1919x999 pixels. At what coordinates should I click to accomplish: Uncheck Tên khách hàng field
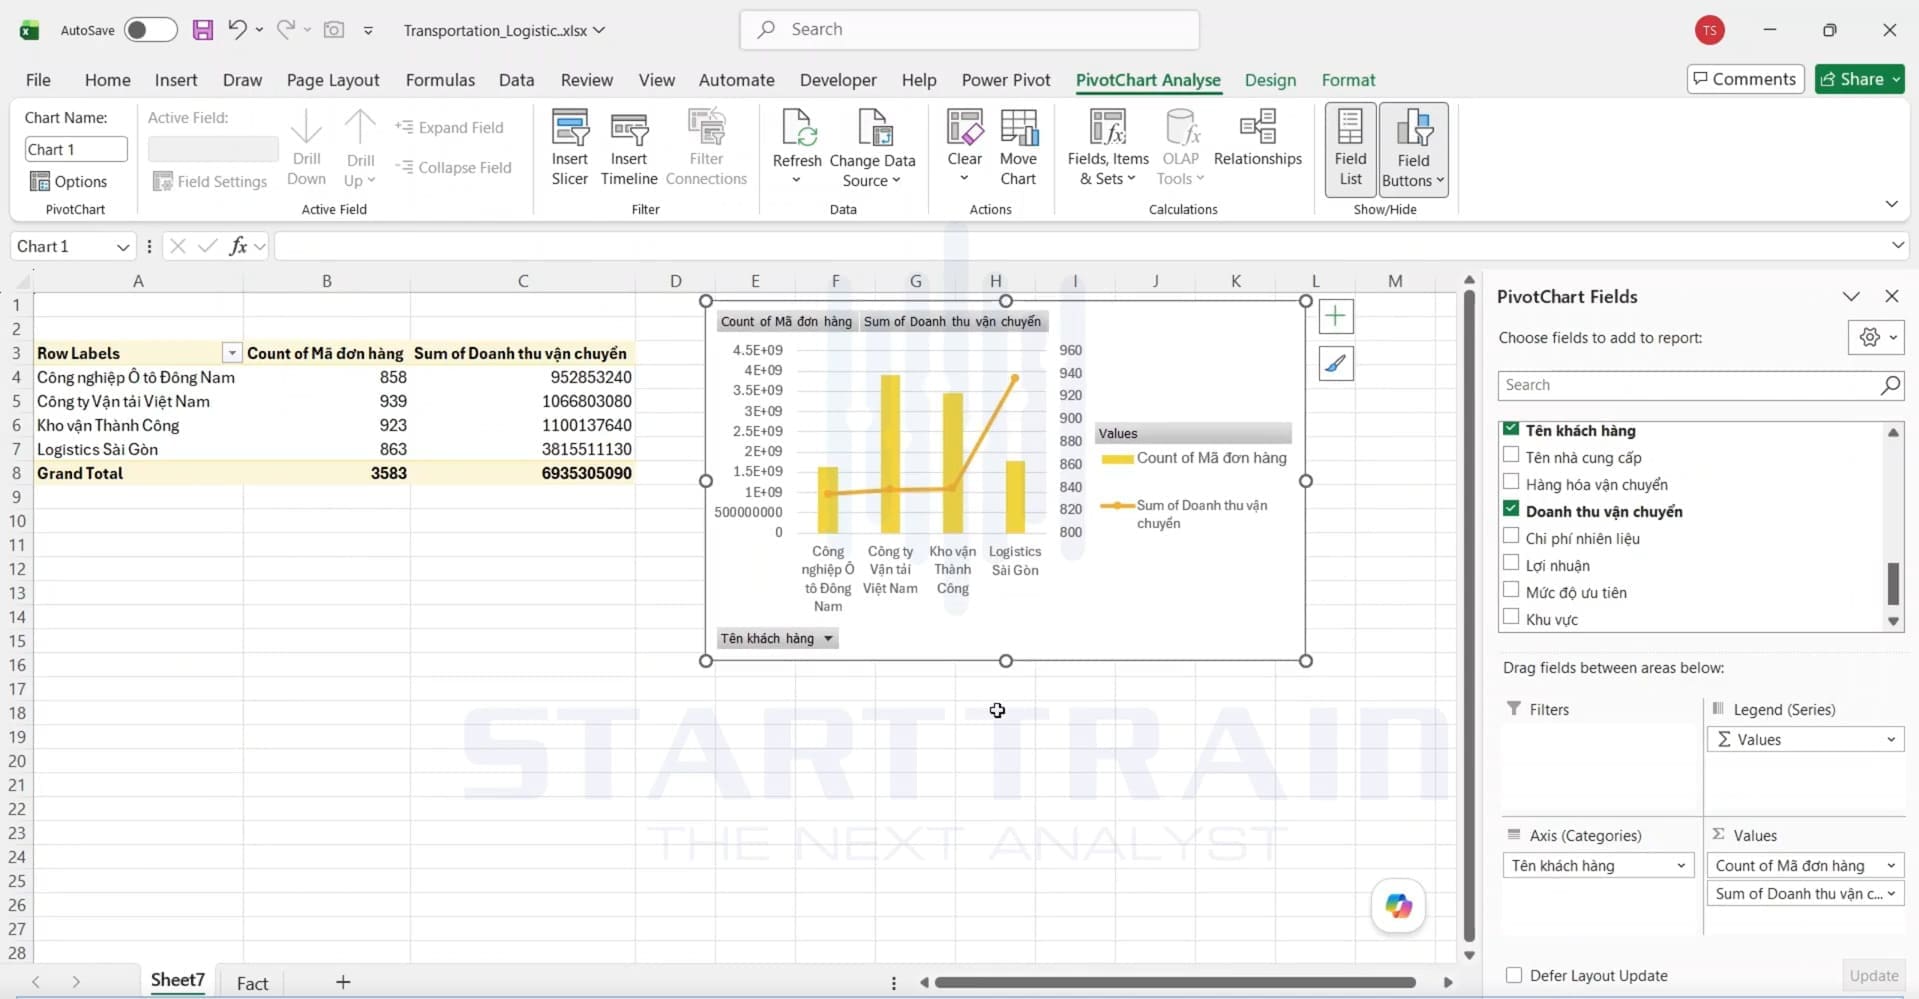click(1511, 429)
